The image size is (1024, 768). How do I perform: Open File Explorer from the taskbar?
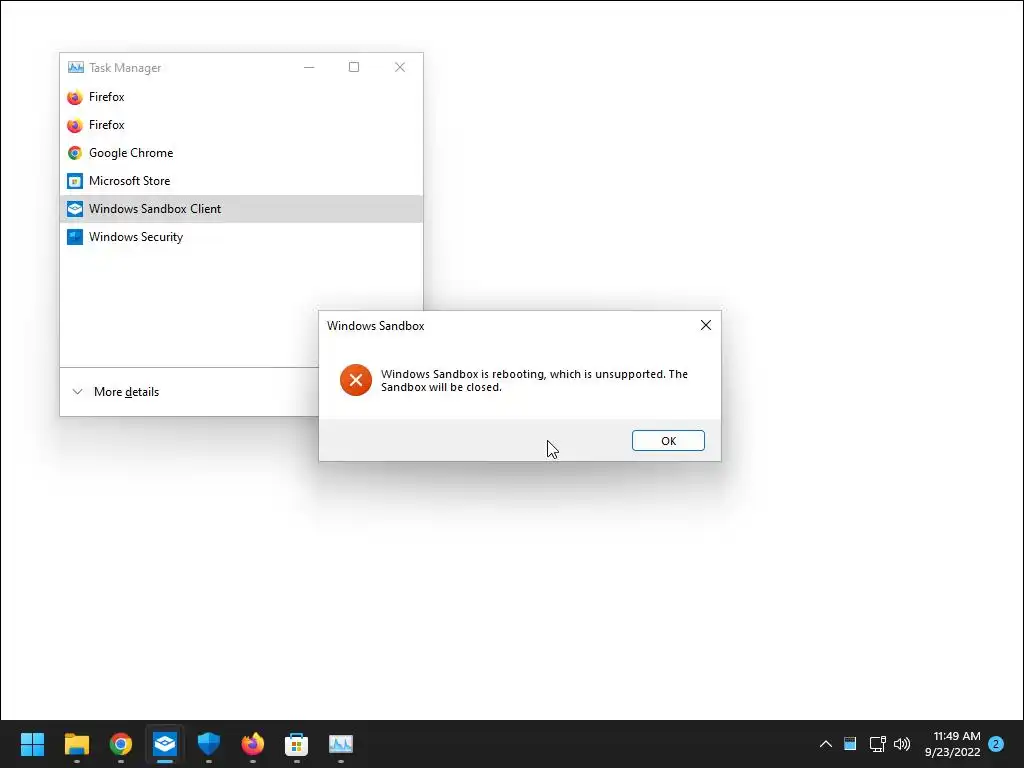[76, 744]
